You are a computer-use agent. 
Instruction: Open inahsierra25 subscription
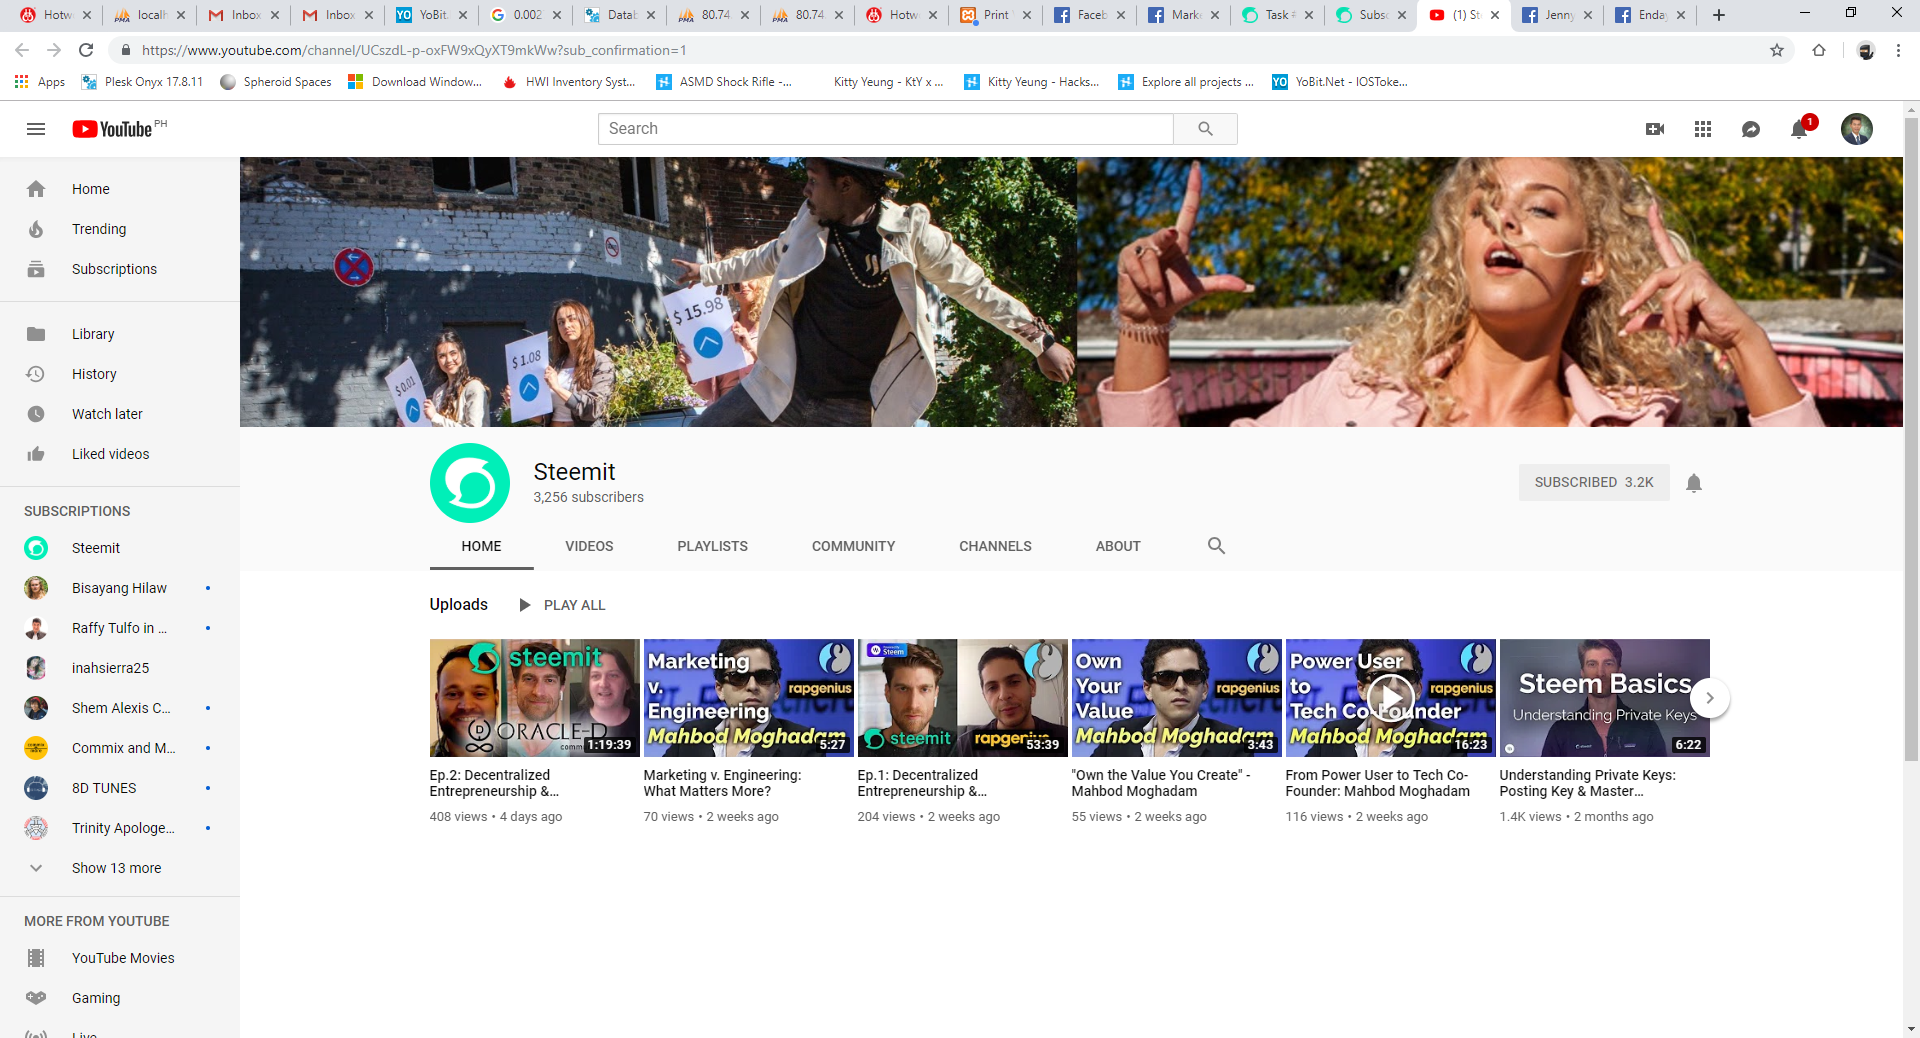[x=120, y=668]
